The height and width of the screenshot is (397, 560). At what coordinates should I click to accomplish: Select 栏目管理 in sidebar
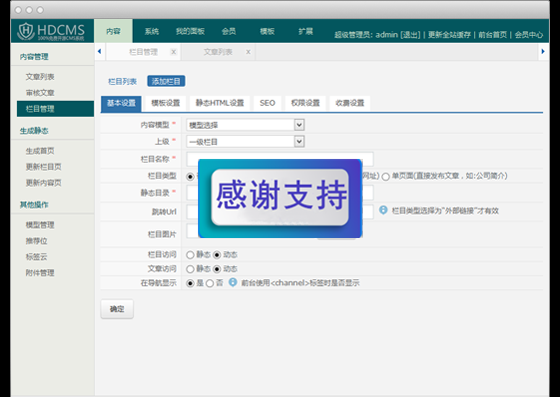pos(55,109)
